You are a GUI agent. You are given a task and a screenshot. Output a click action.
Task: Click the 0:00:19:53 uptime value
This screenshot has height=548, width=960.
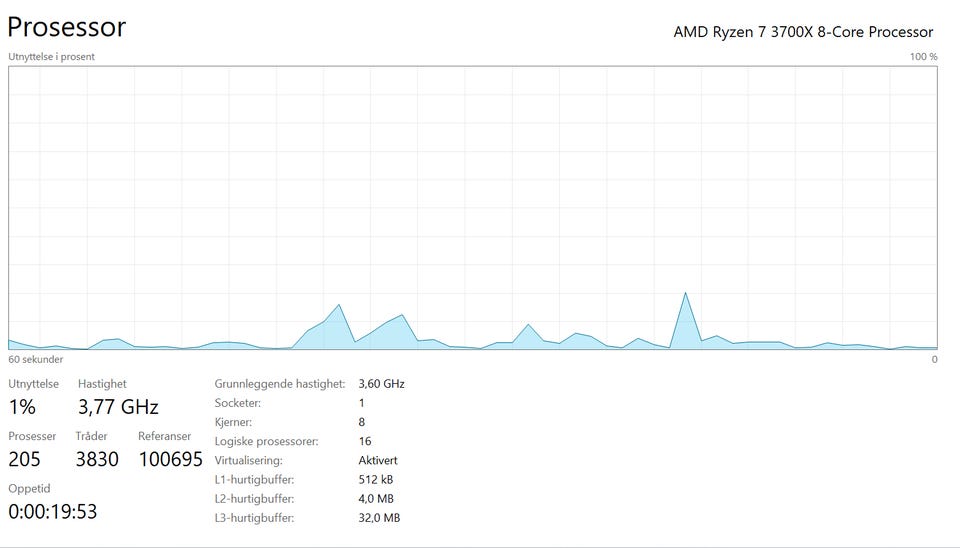pyautogui.click(x=53, y=511)
